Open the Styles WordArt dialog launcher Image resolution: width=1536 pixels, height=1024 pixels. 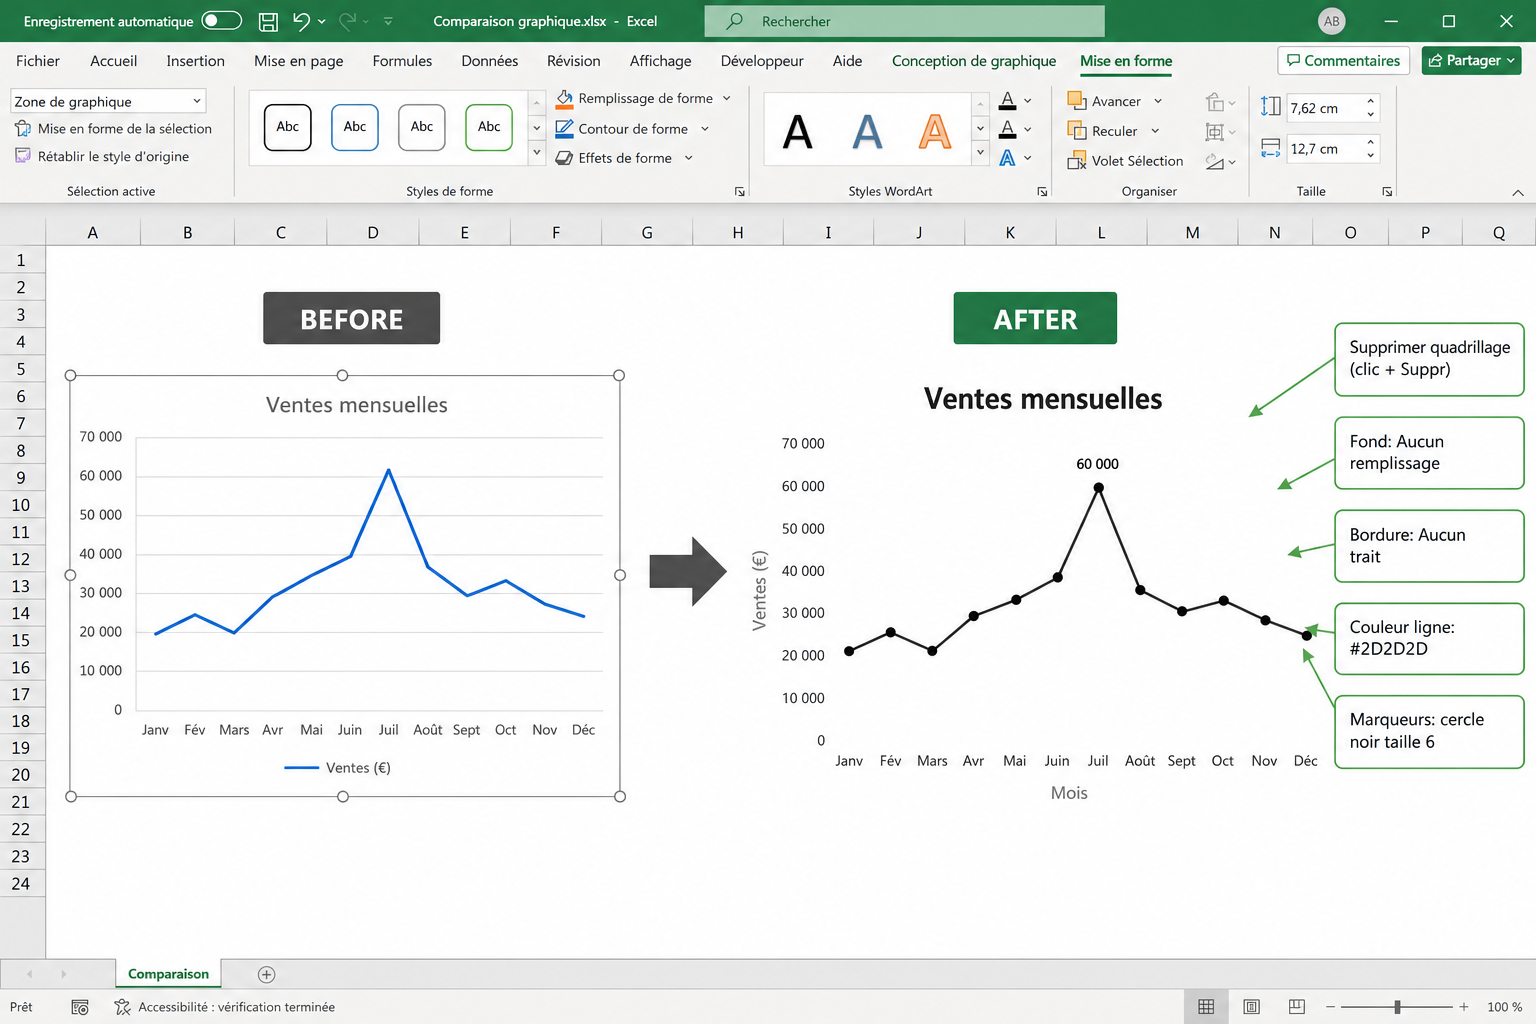coord(1042,191)
